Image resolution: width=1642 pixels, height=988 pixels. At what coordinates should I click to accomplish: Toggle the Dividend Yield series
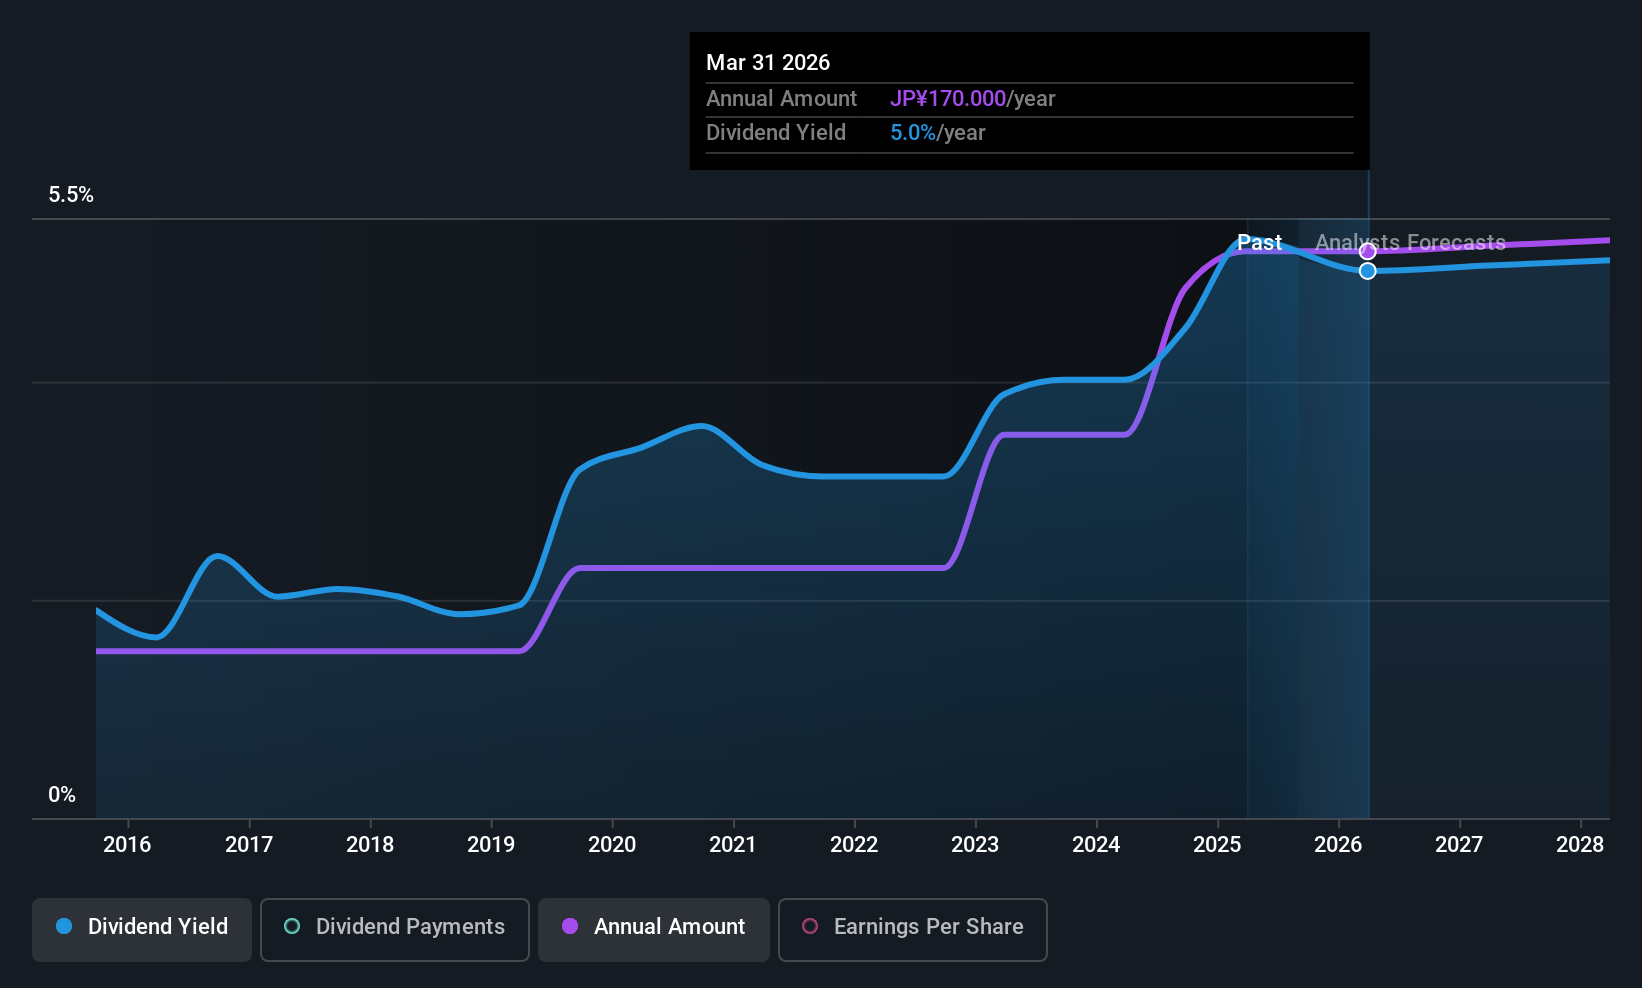(142, 930)
